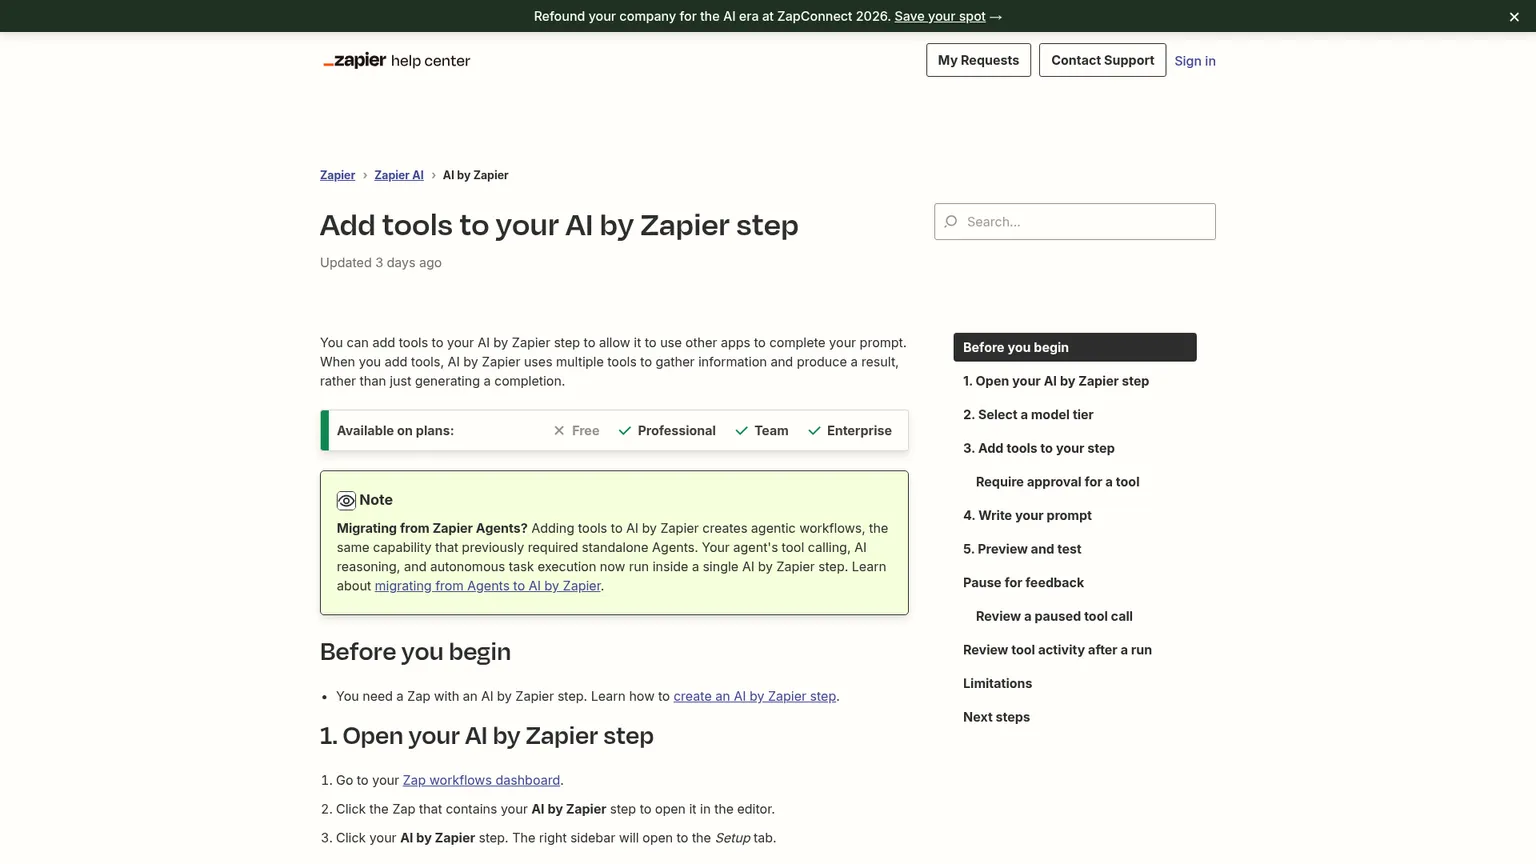This screenshot has height=864, width=1536.
Task: Jump to Review a paused tool call
Action: (1054, 616)
